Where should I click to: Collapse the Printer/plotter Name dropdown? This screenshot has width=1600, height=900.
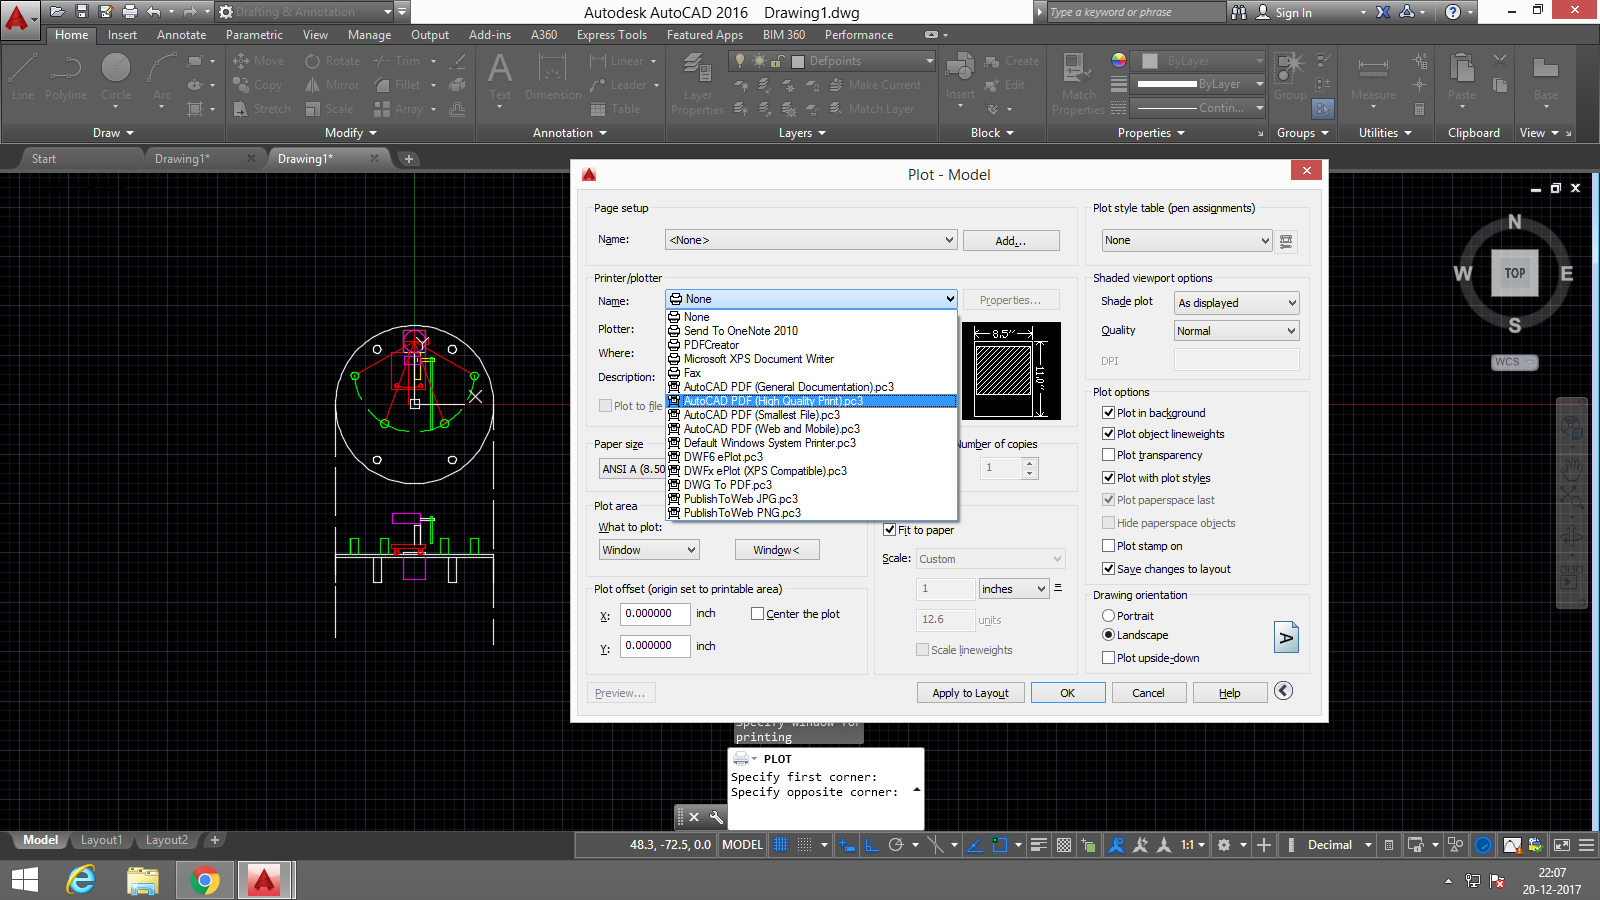(811, 299)
